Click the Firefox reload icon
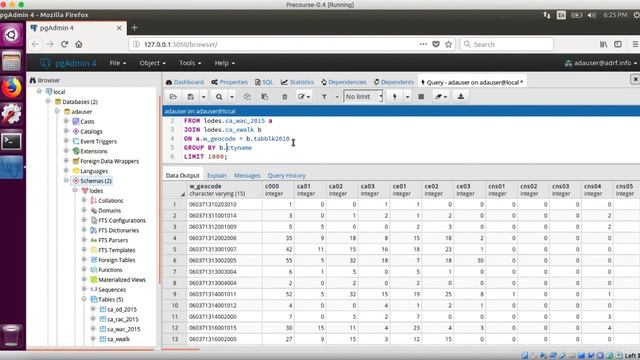 64,44
